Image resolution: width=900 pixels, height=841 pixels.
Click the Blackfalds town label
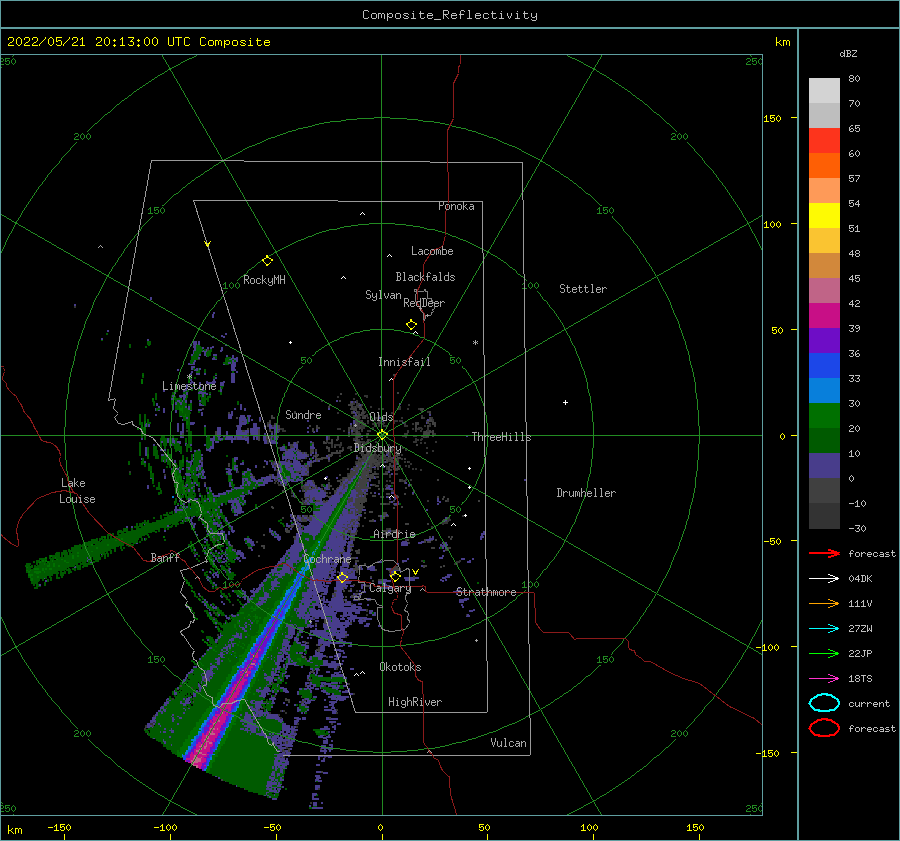coord(425,277)
